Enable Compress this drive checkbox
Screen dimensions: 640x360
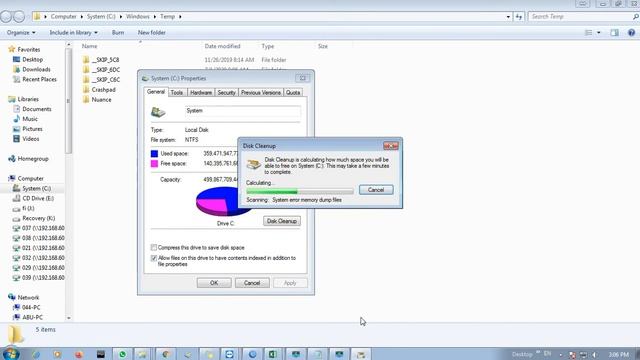(x=154, y=247)
